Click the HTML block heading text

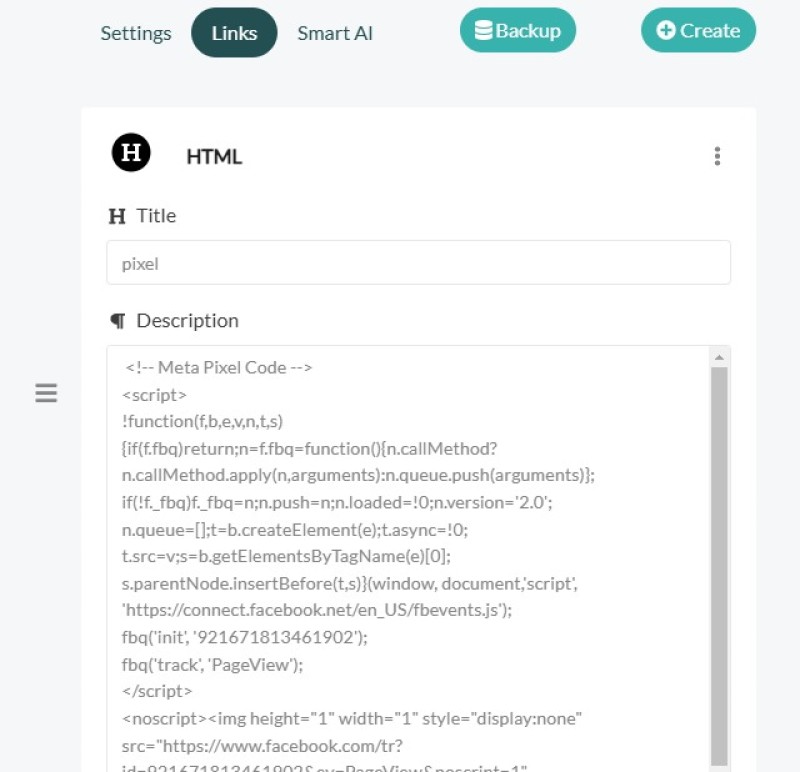[x=214, y=157]
